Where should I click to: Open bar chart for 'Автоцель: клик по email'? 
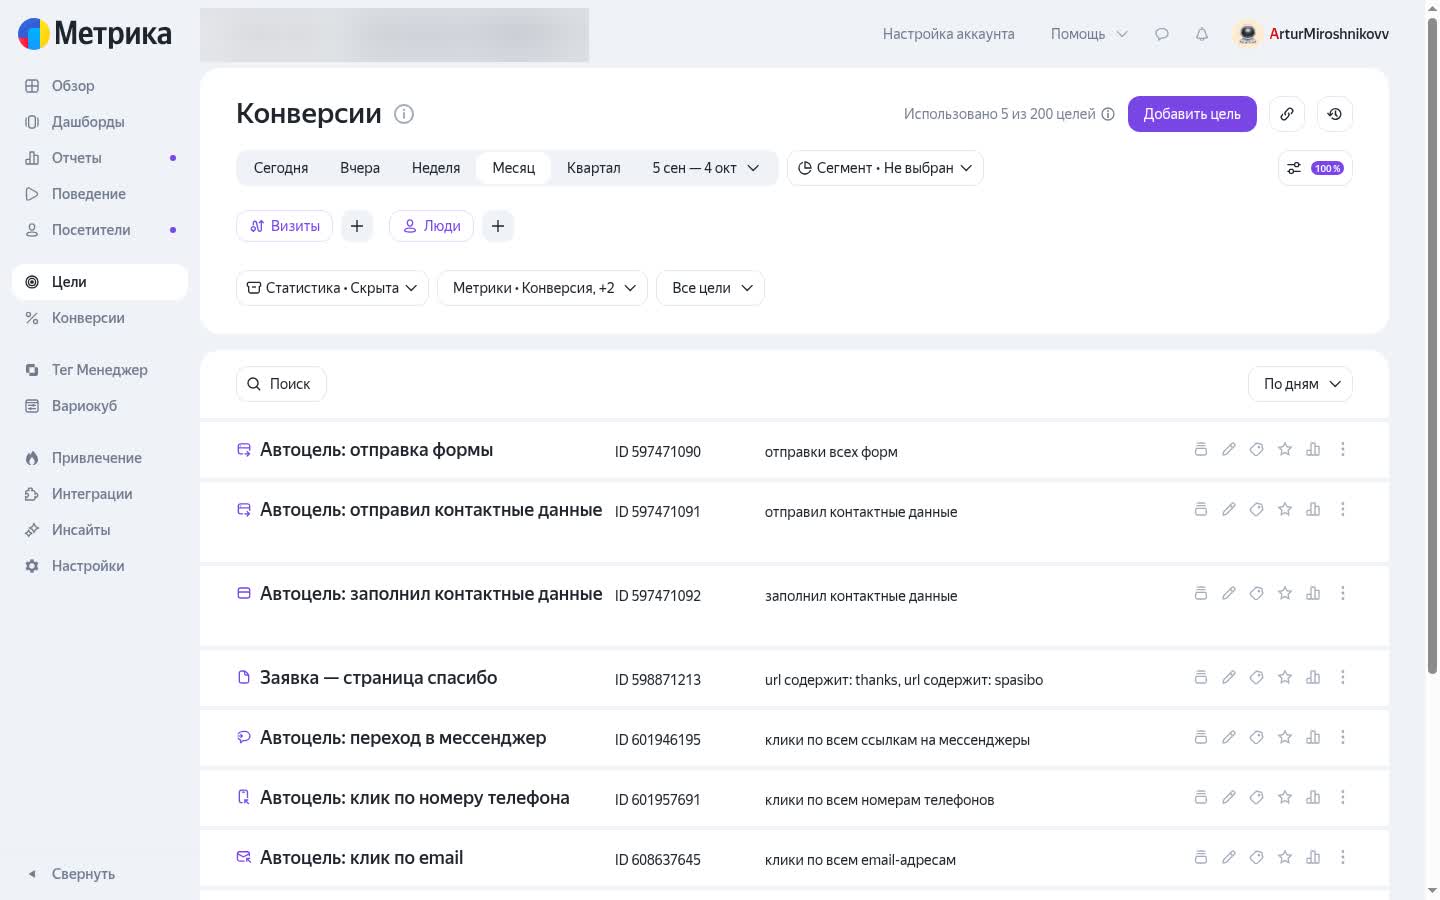[x=1313, y=858]
